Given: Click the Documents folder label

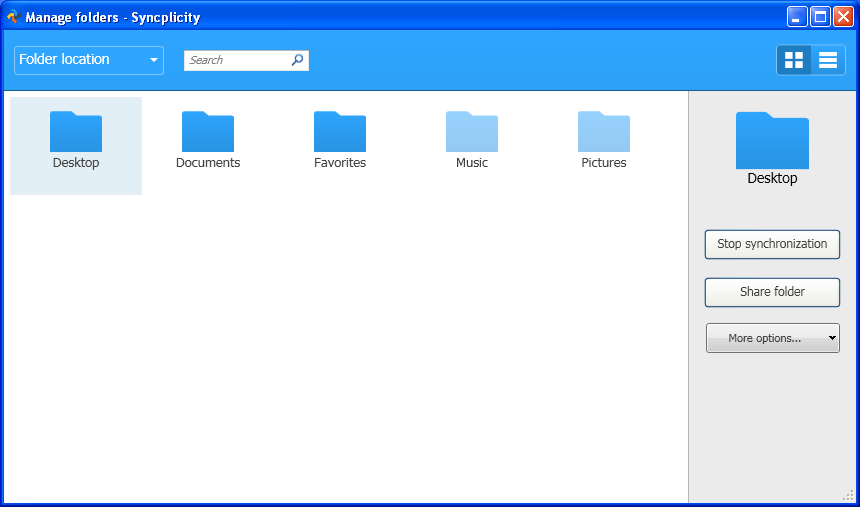Looking at the screenshot, I should 208,163.
